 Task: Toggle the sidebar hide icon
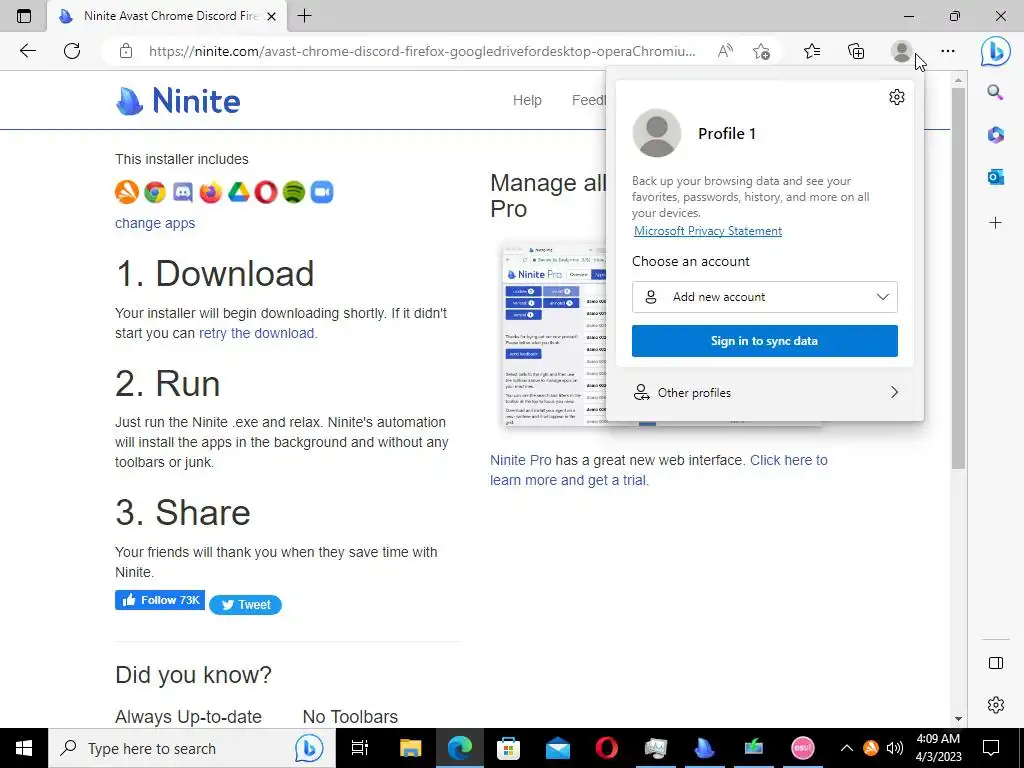pyautogui.click(x=995, y=664)
